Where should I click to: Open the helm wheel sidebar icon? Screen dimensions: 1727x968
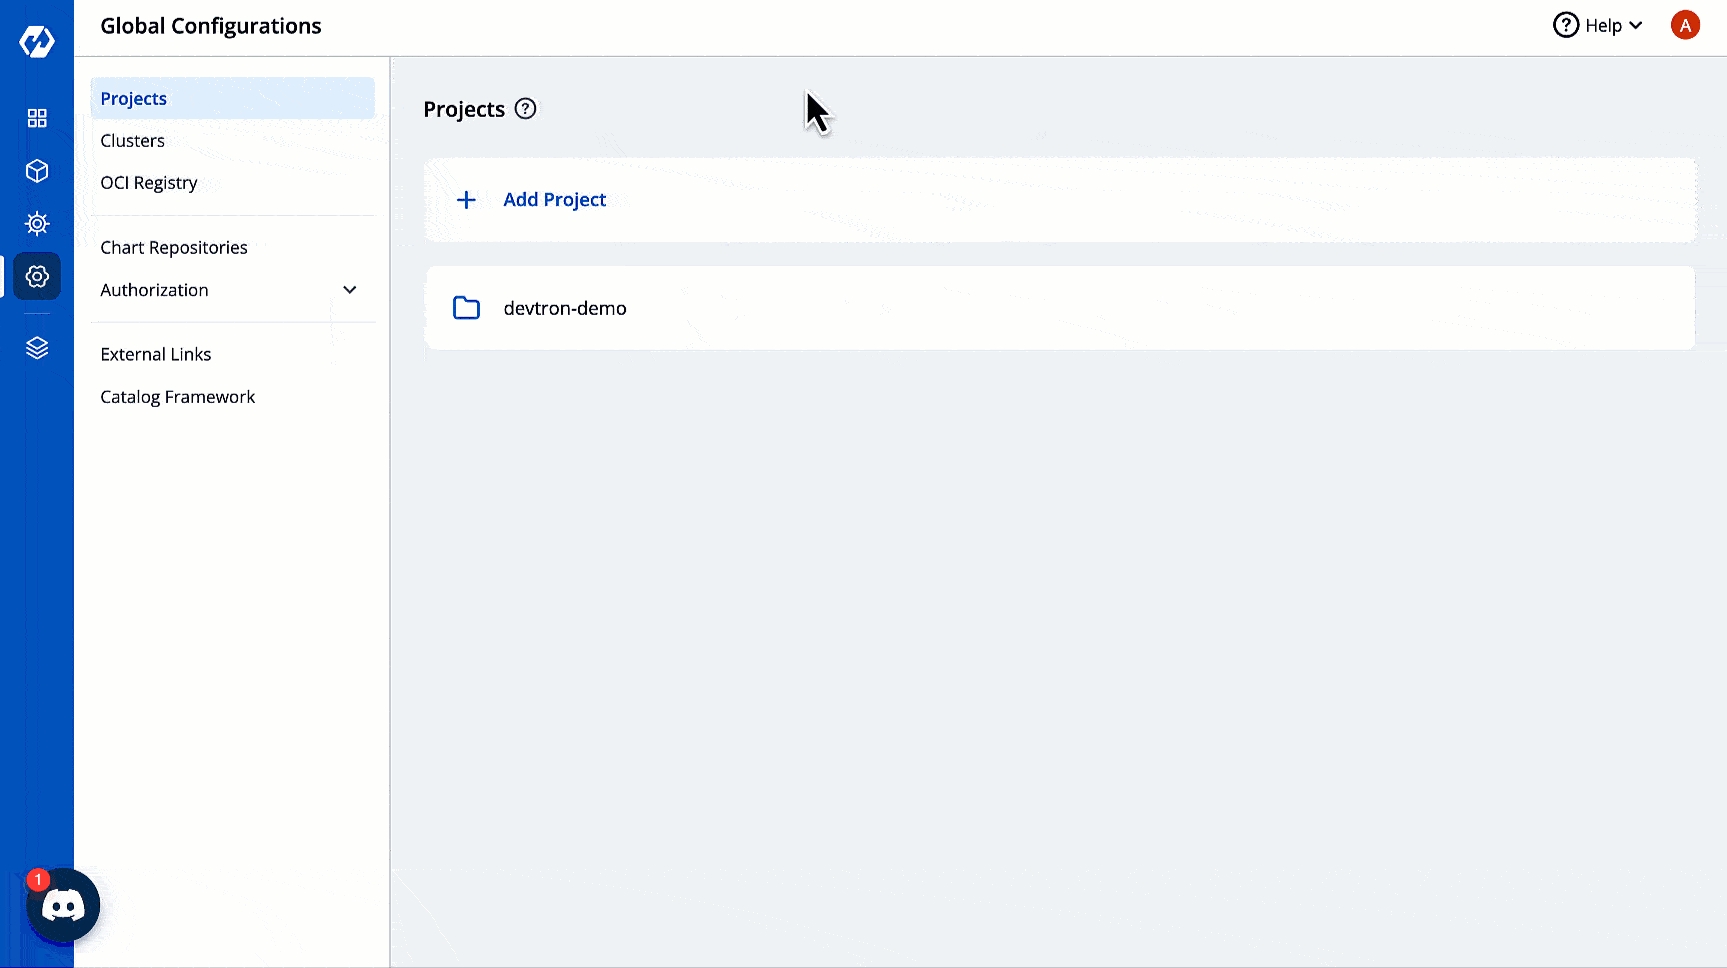tap(37, 223)
